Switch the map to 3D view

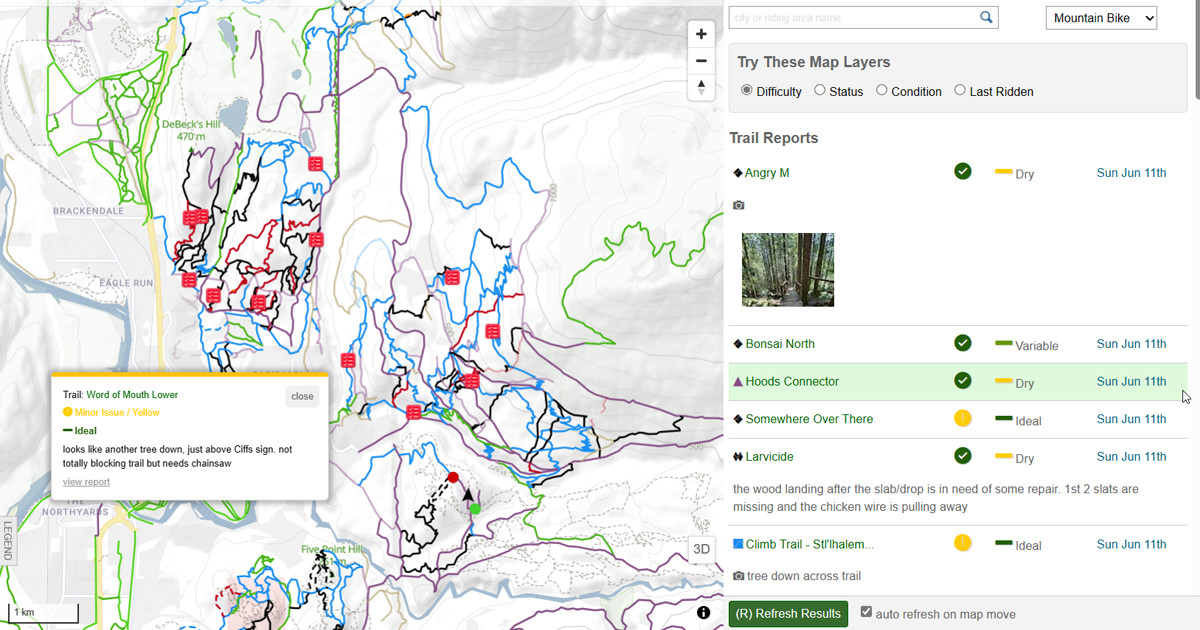[x=701, y=550]
